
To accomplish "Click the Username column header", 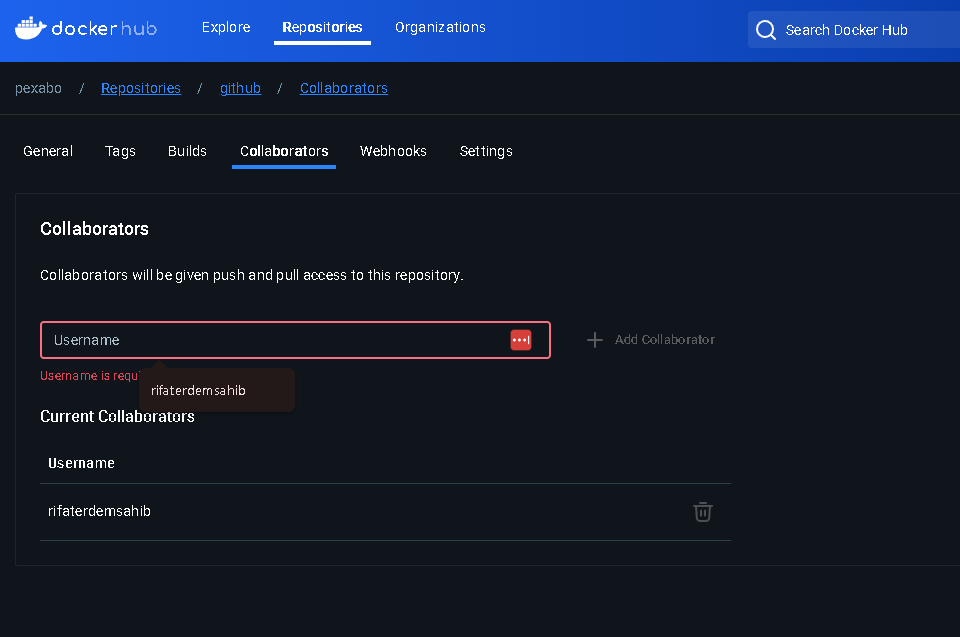I will coord(81,463).
